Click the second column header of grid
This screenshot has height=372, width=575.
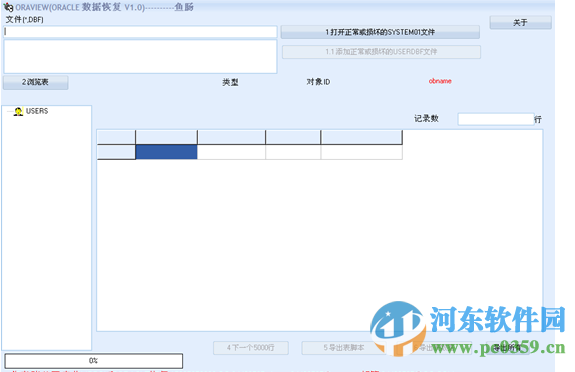coord(166,137)
